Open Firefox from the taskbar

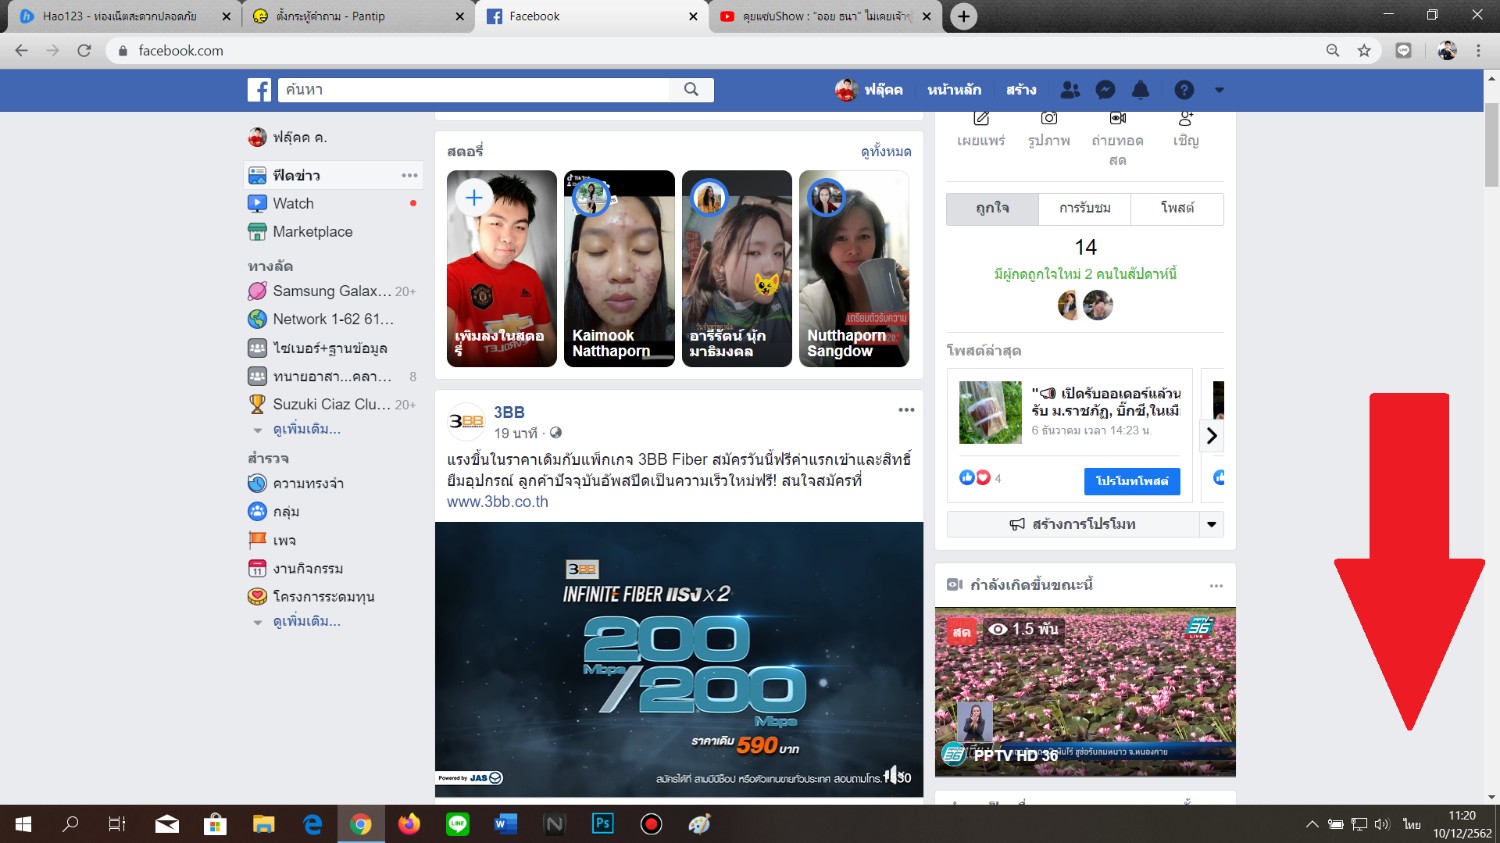409,824
